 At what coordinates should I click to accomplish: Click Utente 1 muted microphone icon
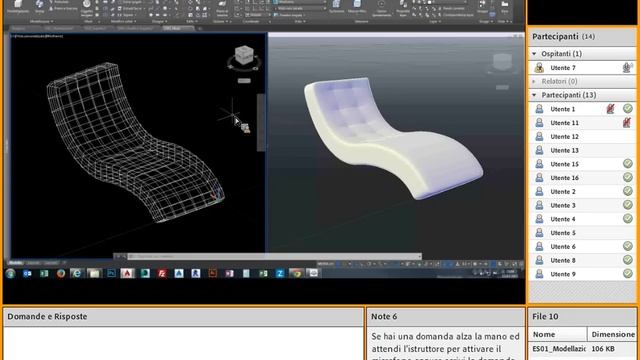(611, 109)
